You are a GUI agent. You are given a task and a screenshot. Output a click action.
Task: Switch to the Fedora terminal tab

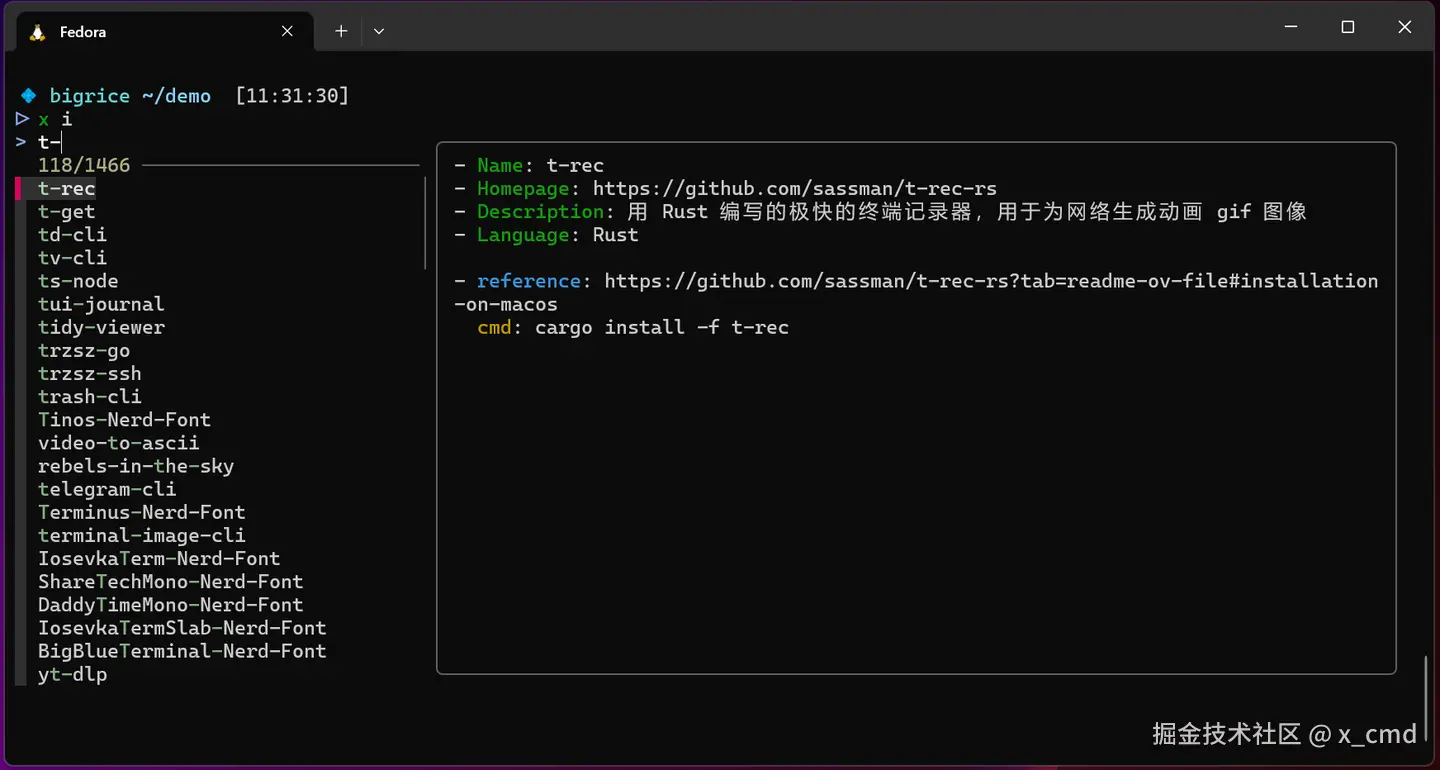tap(165, 32)
